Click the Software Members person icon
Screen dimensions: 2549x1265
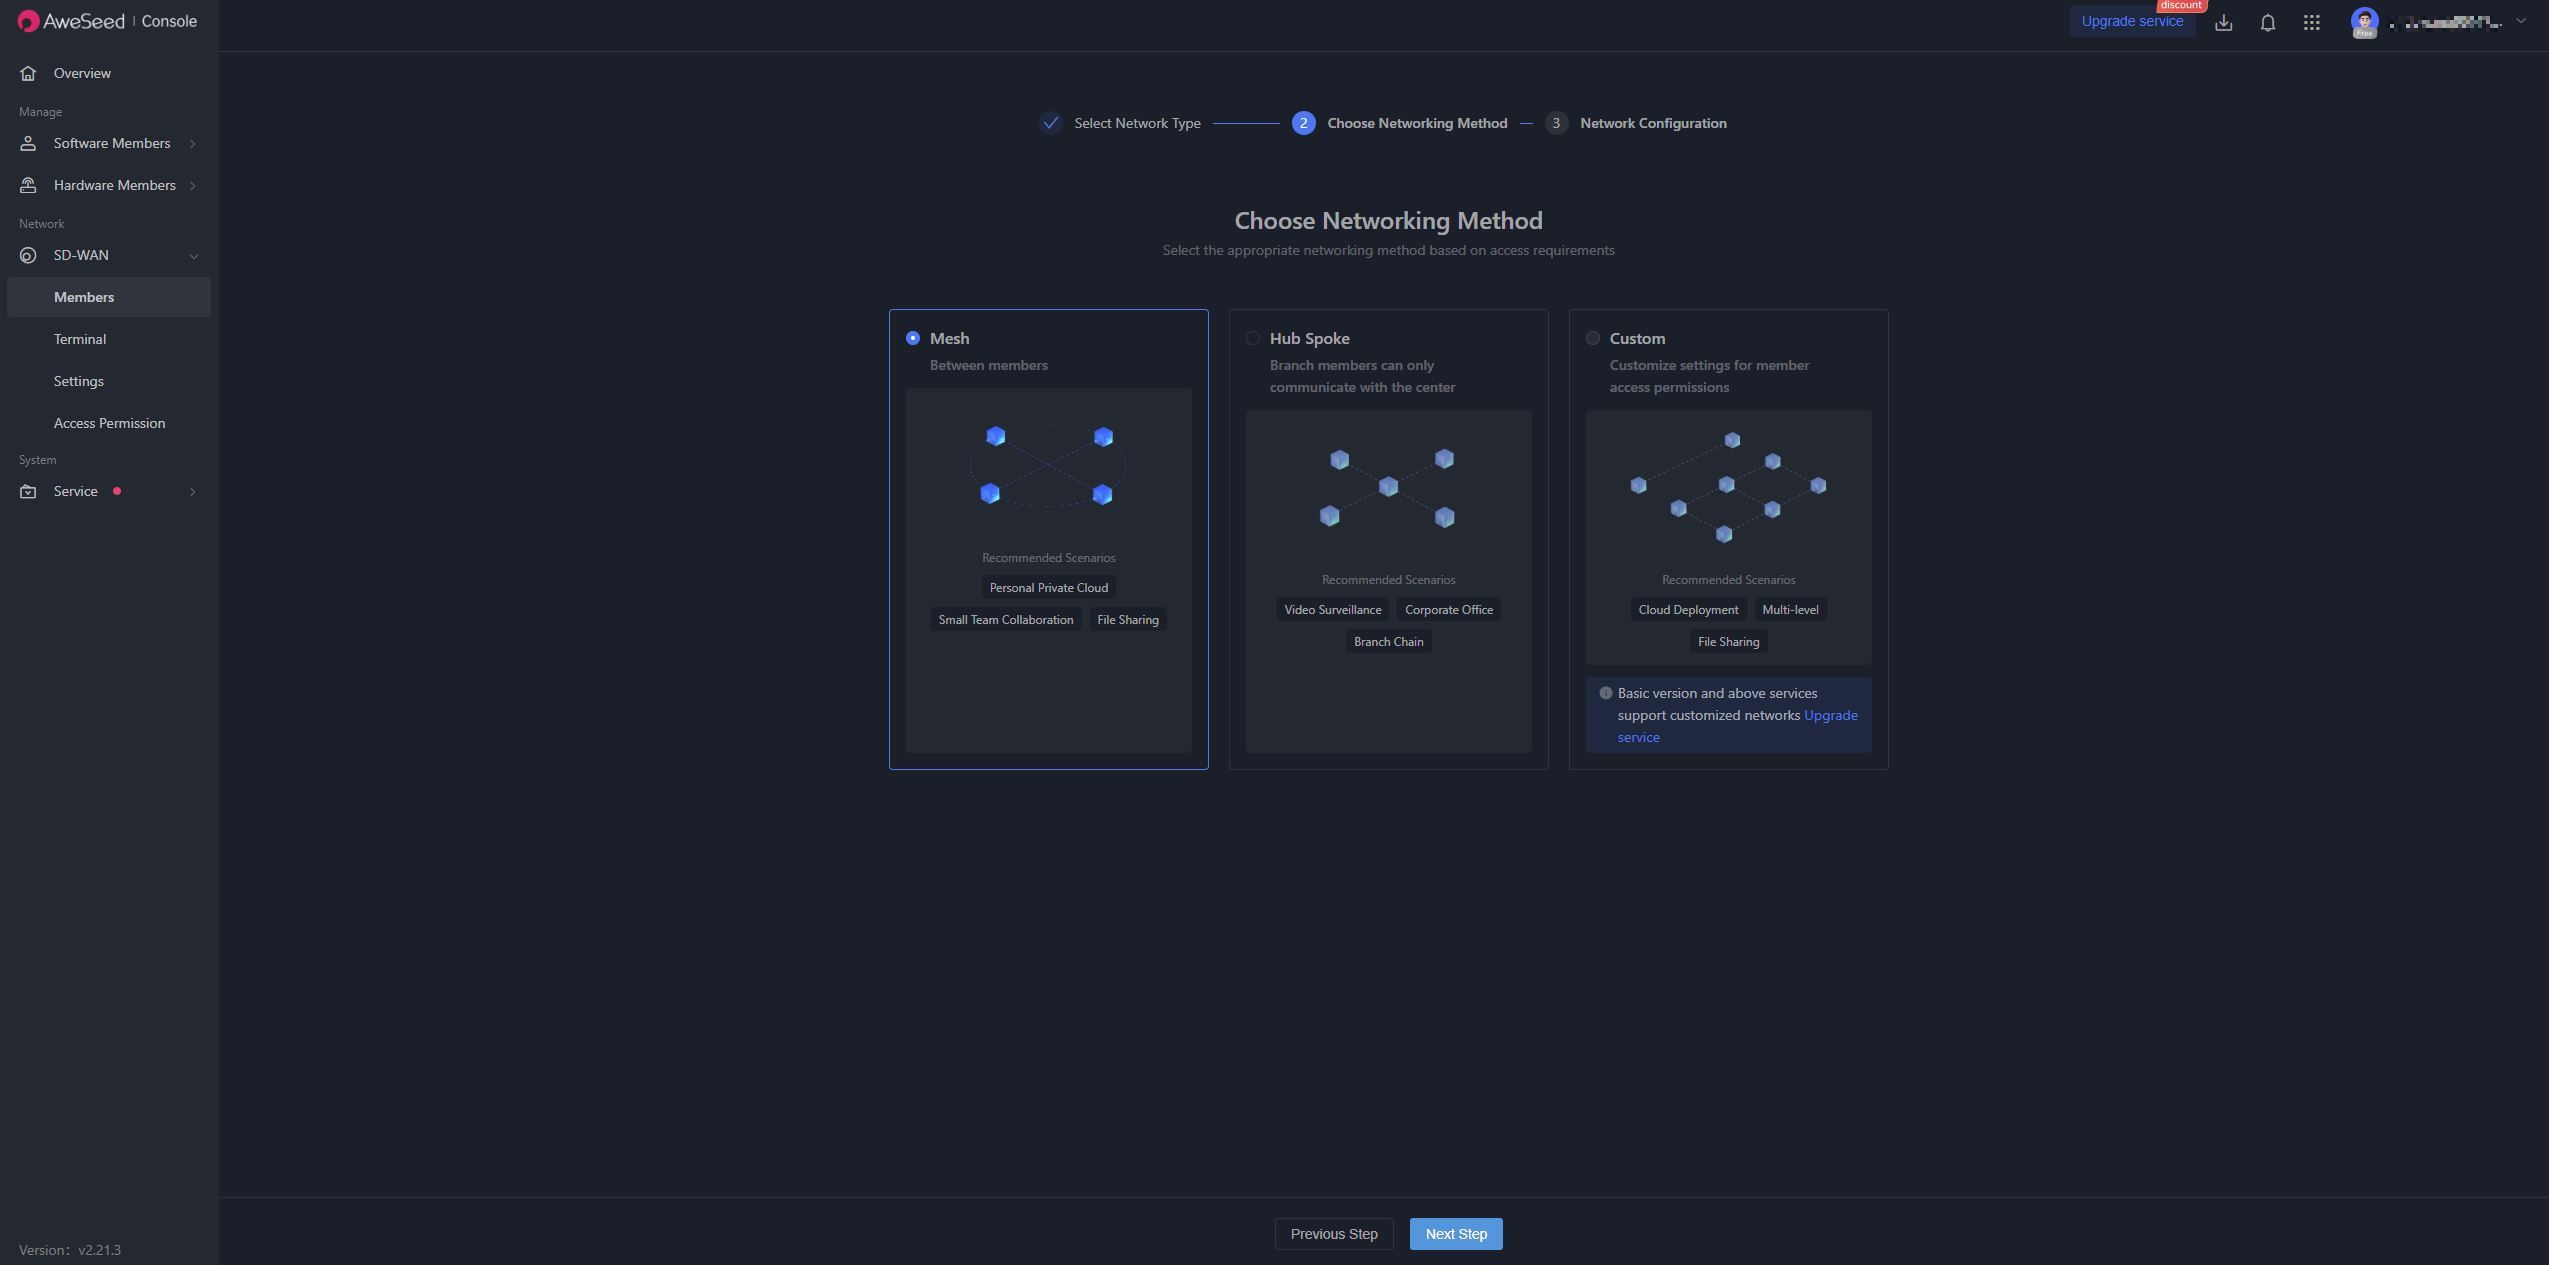[28, 143]
